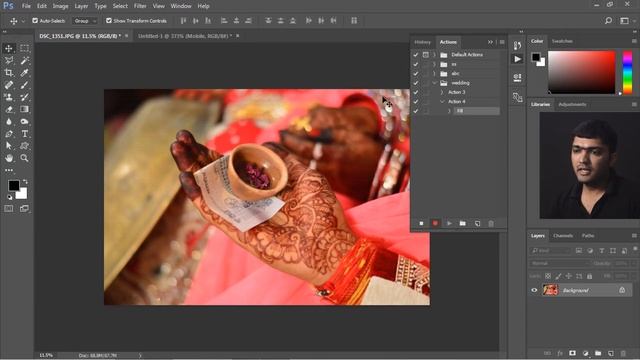
Task: Delete the selected action with trash icon
Action: pos(491,223)
